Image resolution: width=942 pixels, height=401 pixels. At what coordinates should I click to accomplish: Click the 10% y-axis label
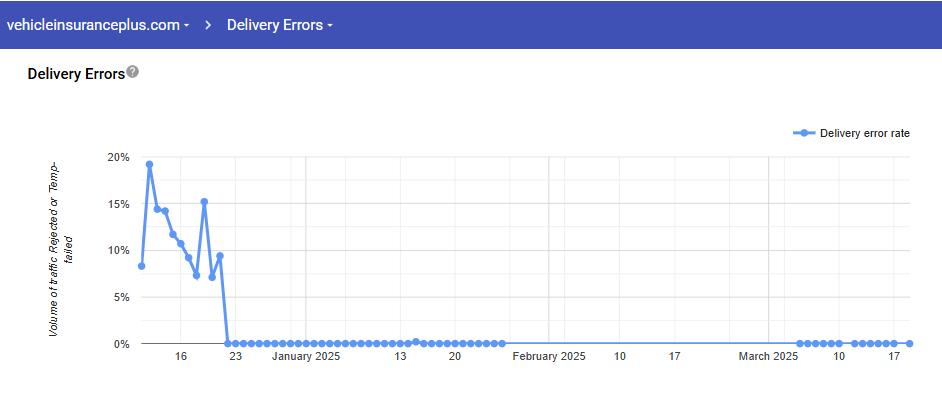pyautogui.click(x=118, y=250)
